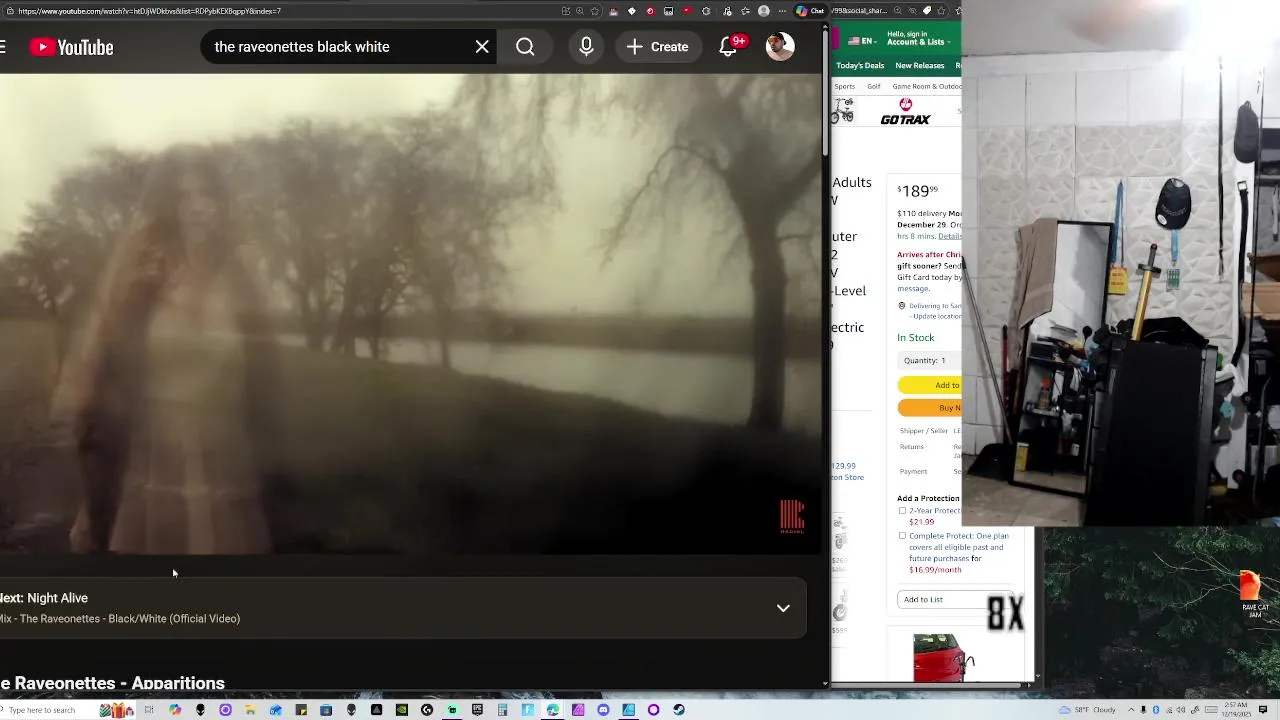
Task: Click the video player area
Action: pos(410,313)
